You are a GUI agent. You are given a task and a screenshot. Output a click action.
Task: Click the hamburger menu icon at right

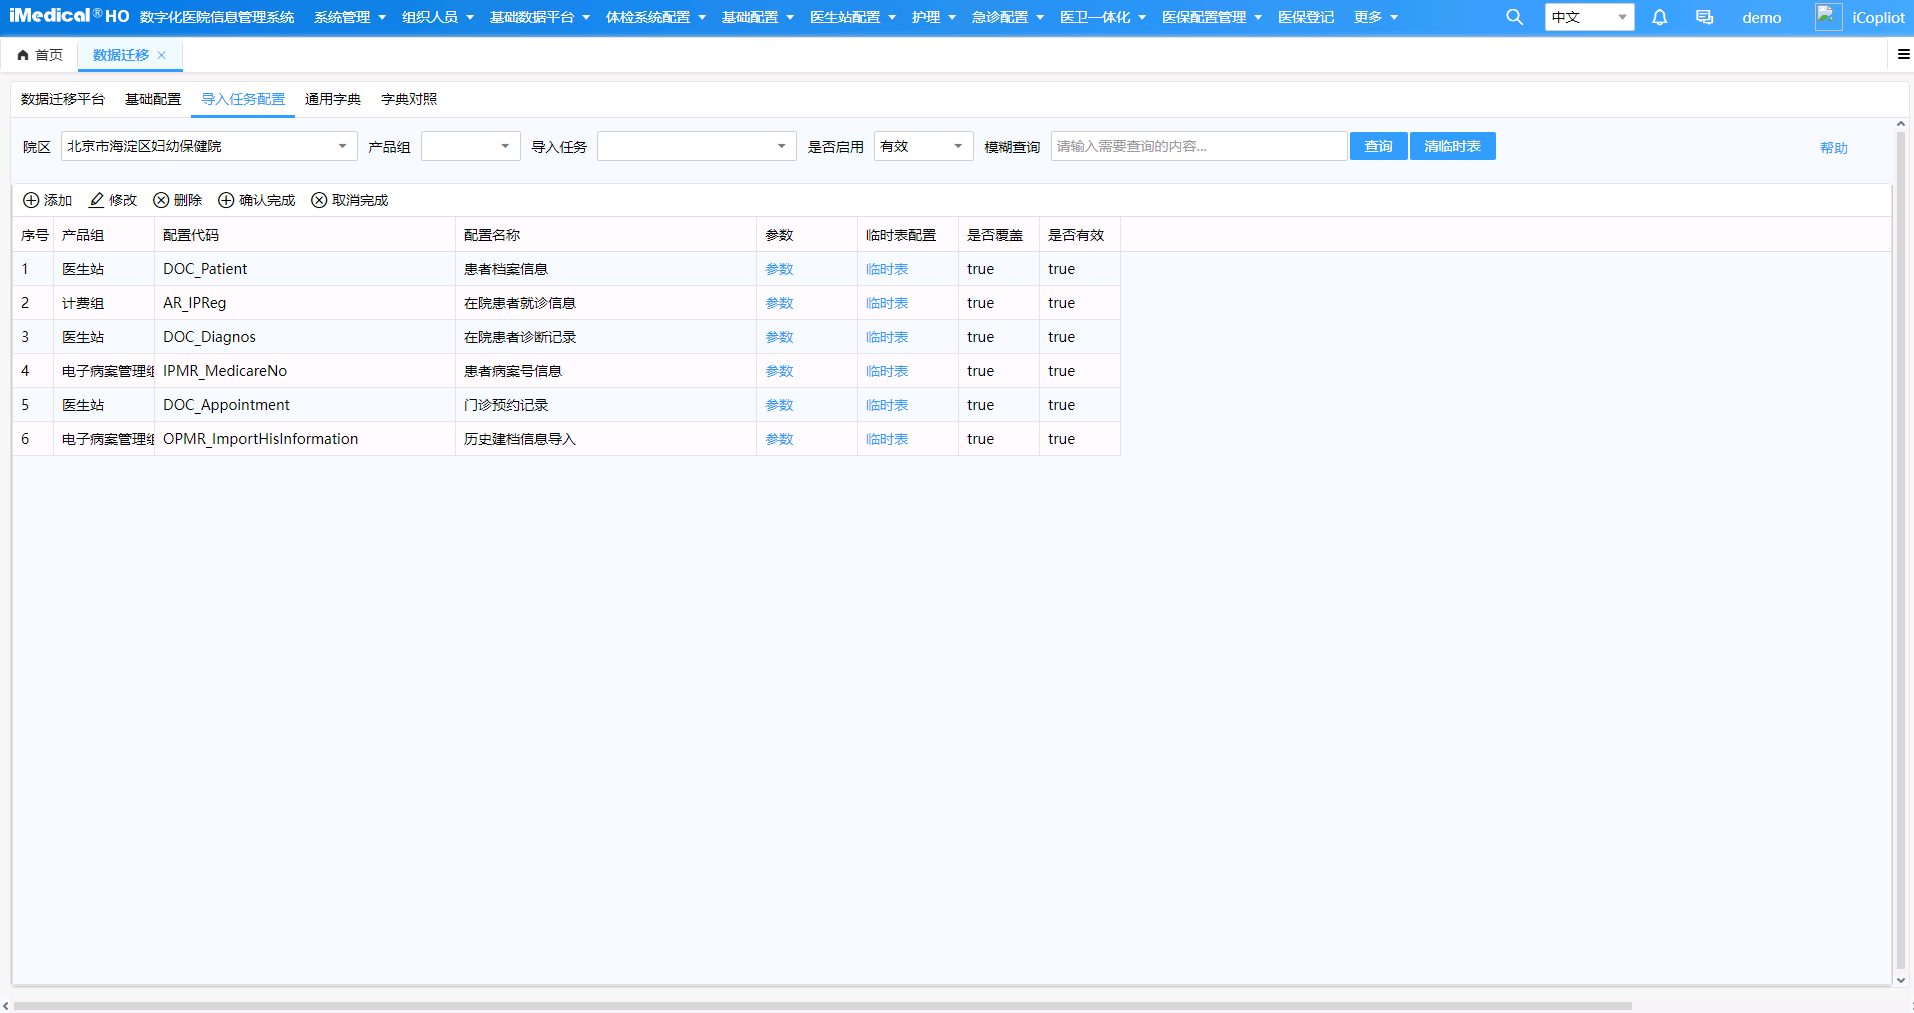(x=1903, y=54)
